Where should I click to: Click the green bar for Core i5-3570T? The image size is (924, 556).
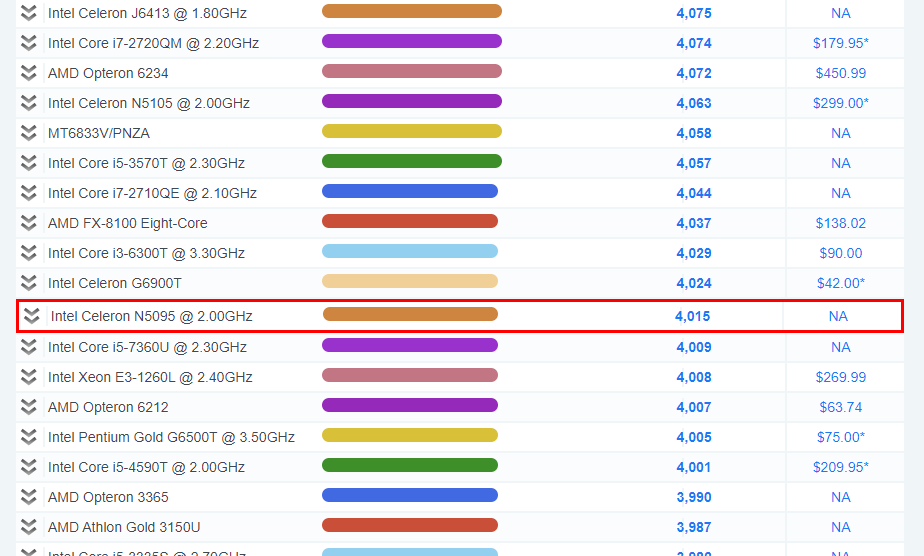tap(412, 161)
